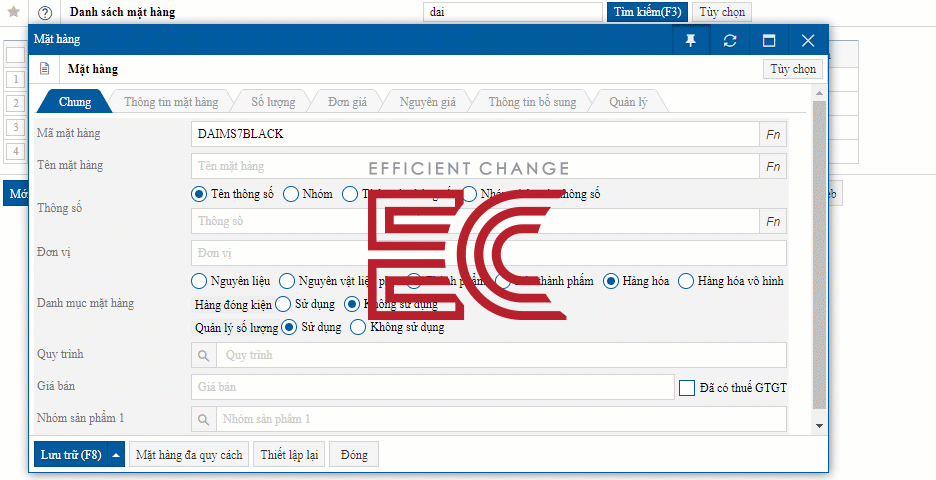Click Fn button for Thông số
This screenshot has height=480, width=936.
[773, 221]
